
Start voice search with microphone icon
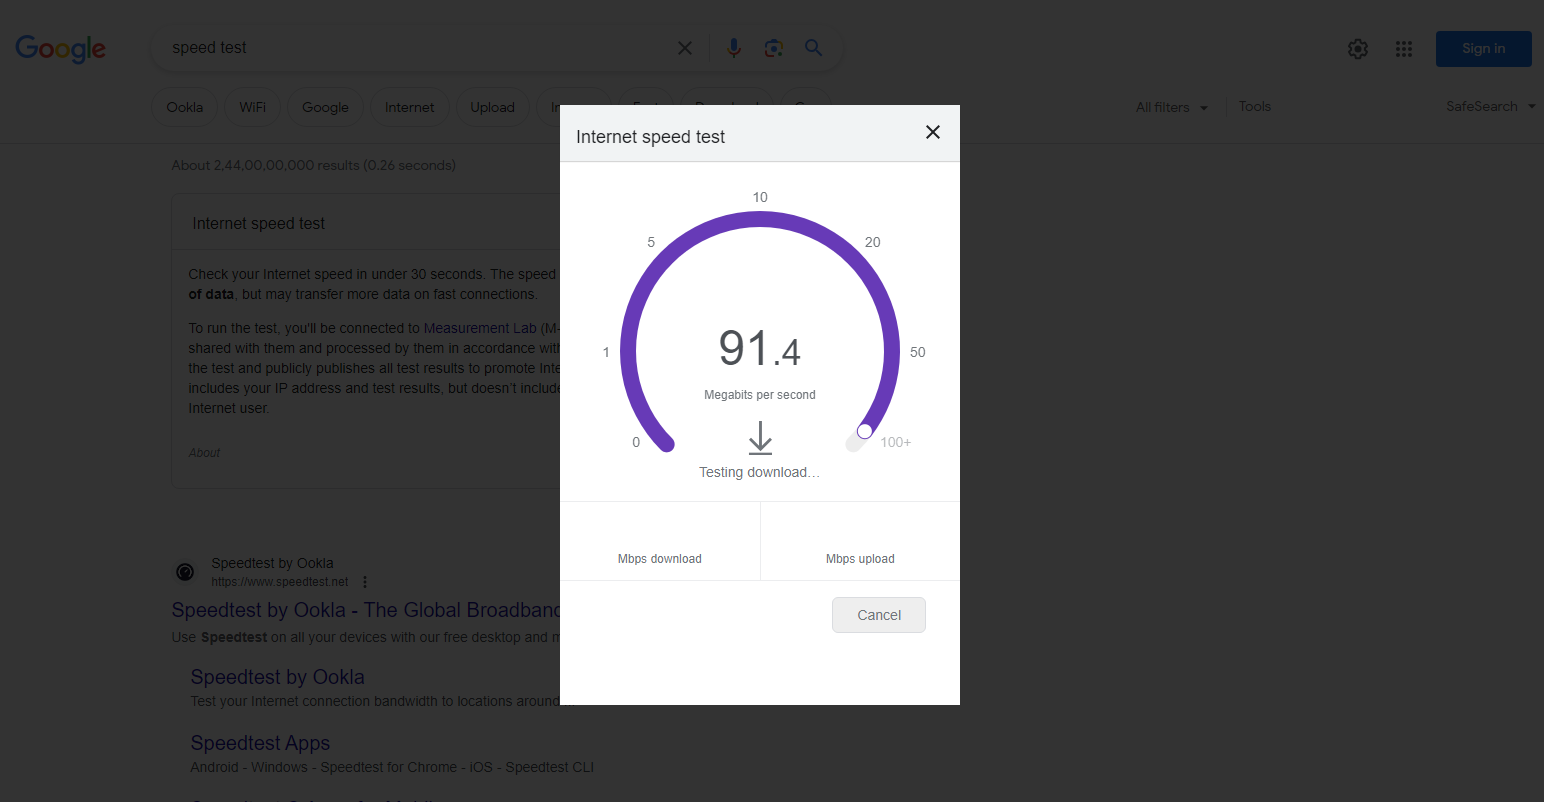point(734,48)
